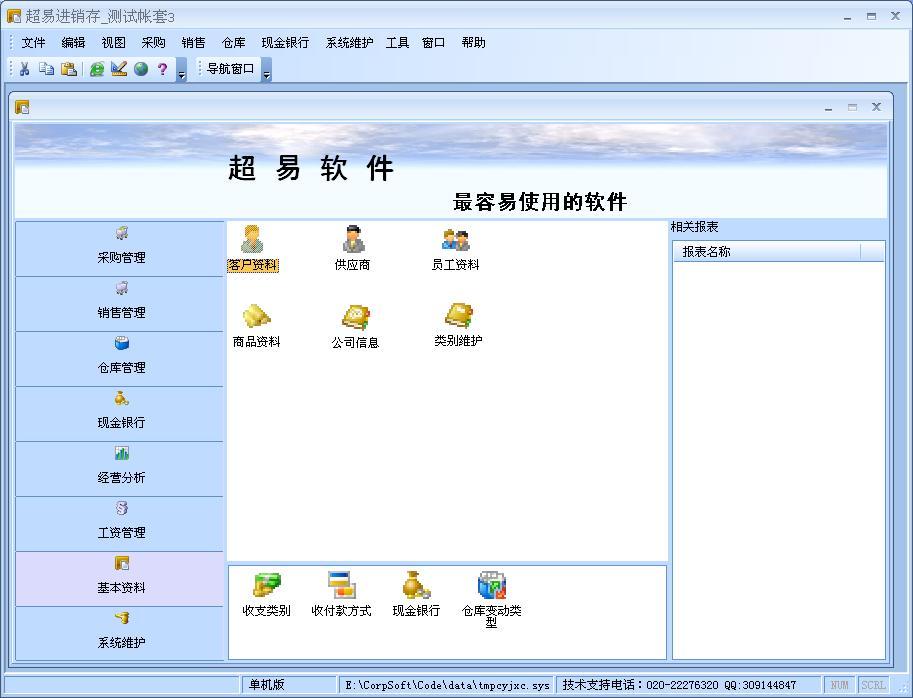913x698 pixels.
Task: Click the green refresh toolbar icon
Action: 97,69
